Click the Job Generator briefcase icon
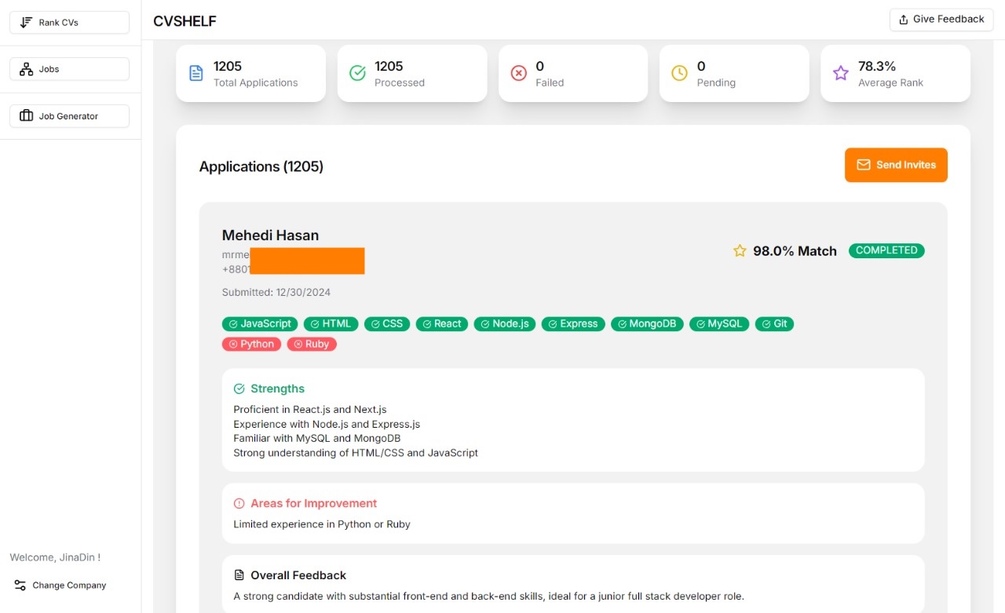The width and height of the screenshot is (1005, 613). pyautogui.click(x=27, y=116)
